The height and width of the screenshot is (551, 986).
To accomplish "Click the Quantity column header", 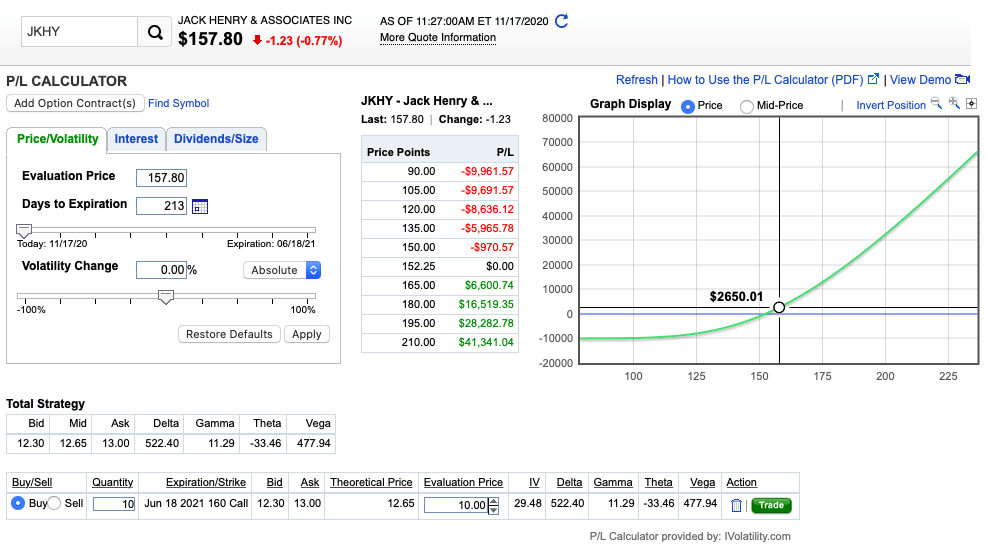I will coord(113,482).
